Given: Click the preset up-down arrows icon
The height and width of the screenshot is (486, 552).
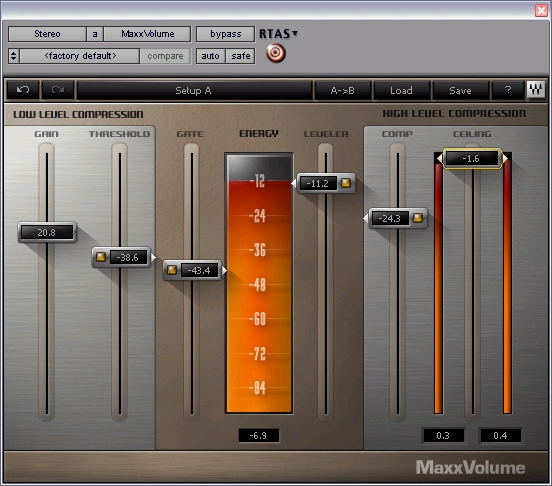Looking at the screenshot, I should point(13,56).
